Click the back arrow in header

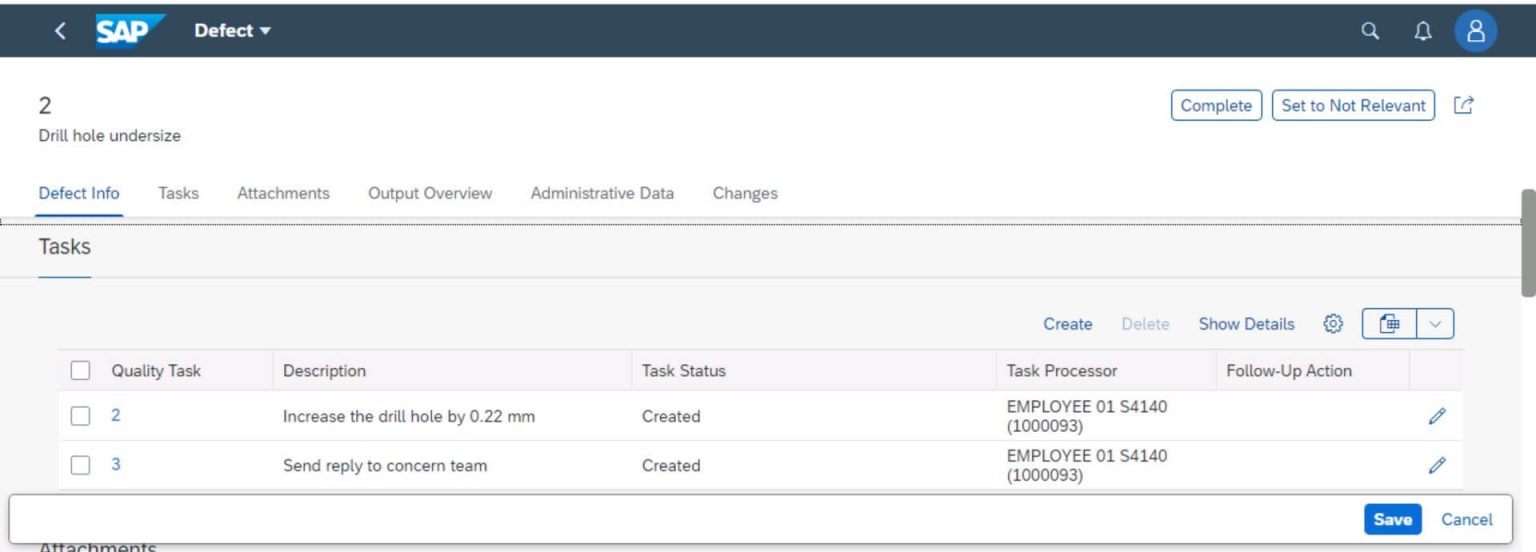pos(60,31)
